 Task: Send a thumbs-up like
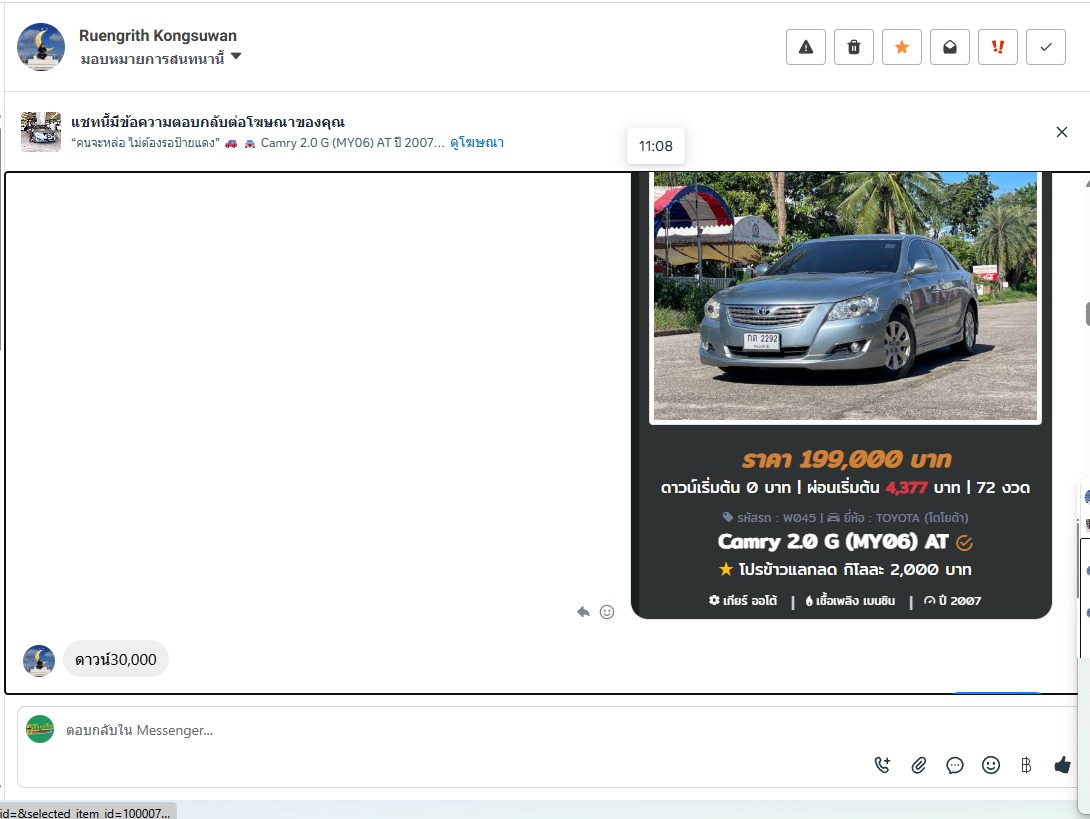pos(1062,765)
